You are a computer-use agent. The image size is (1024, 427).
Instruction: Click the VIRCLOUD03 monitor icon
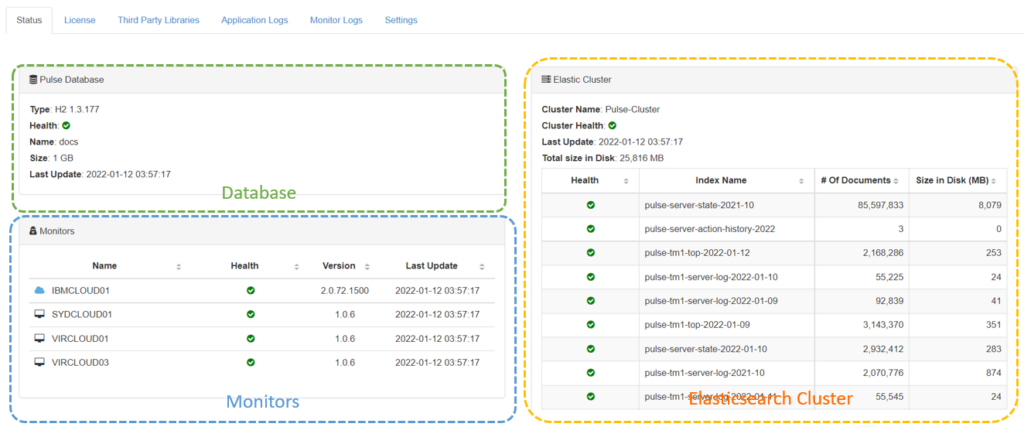pos(40,362)
